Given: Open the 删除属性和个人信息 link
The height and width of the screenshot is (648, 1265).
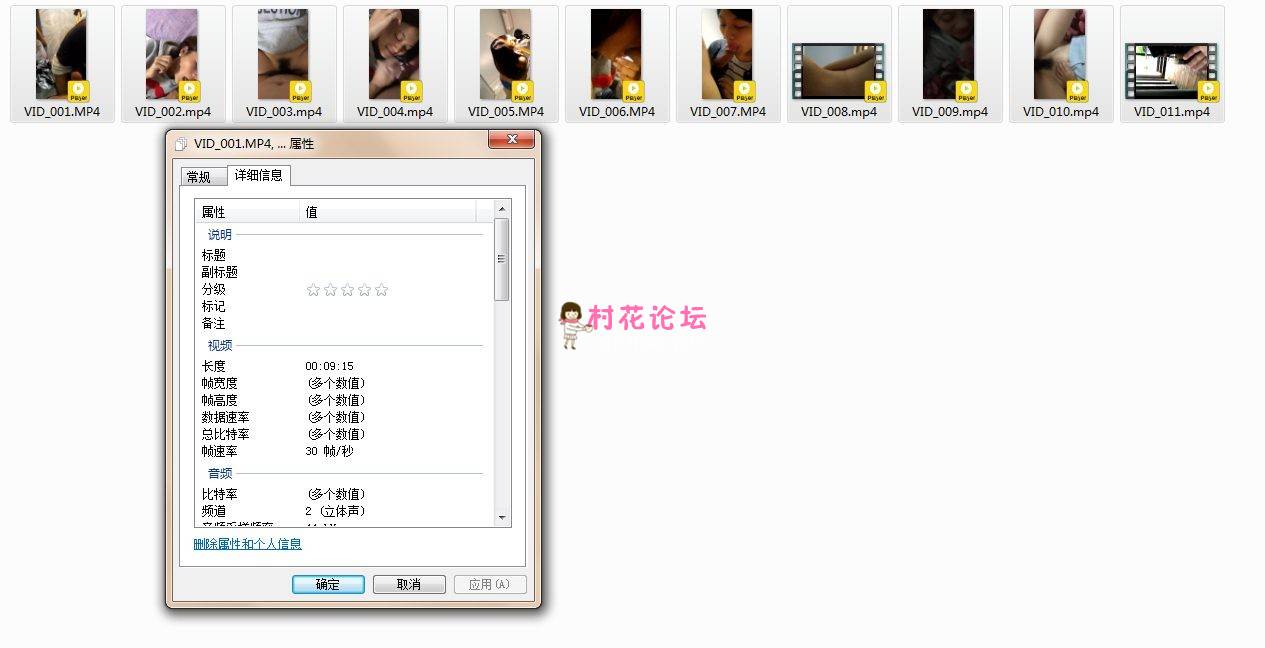Looking at the screenshot, I should 247,544.
